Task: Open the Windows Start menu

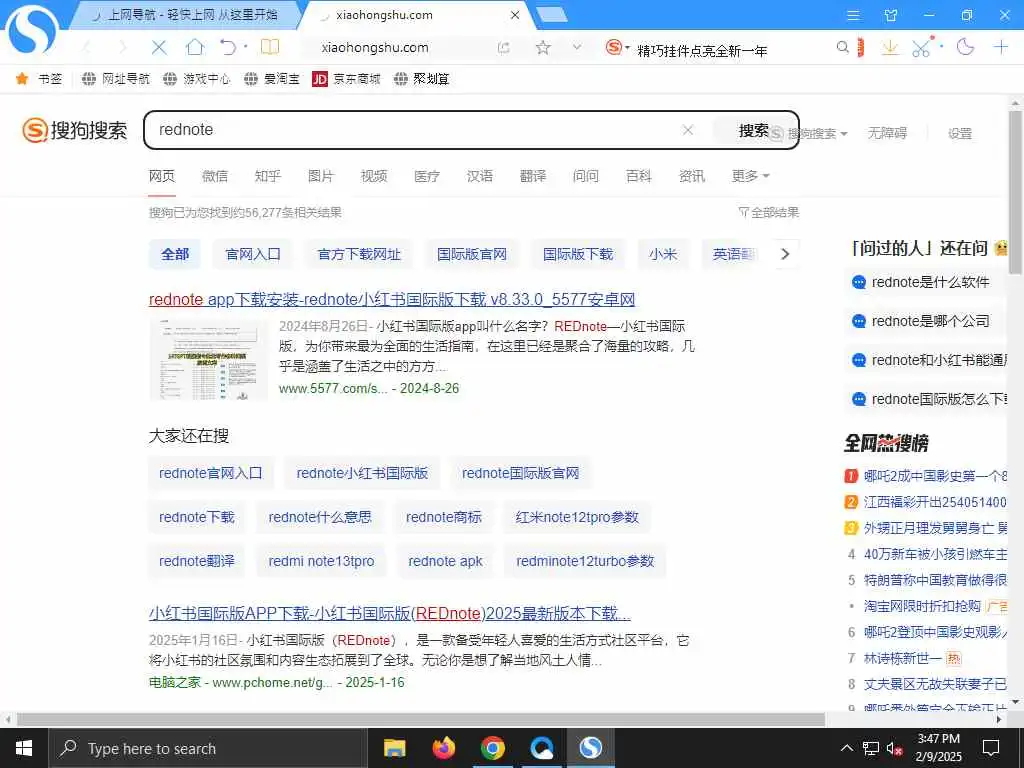Action: click(x=24, y=748)
